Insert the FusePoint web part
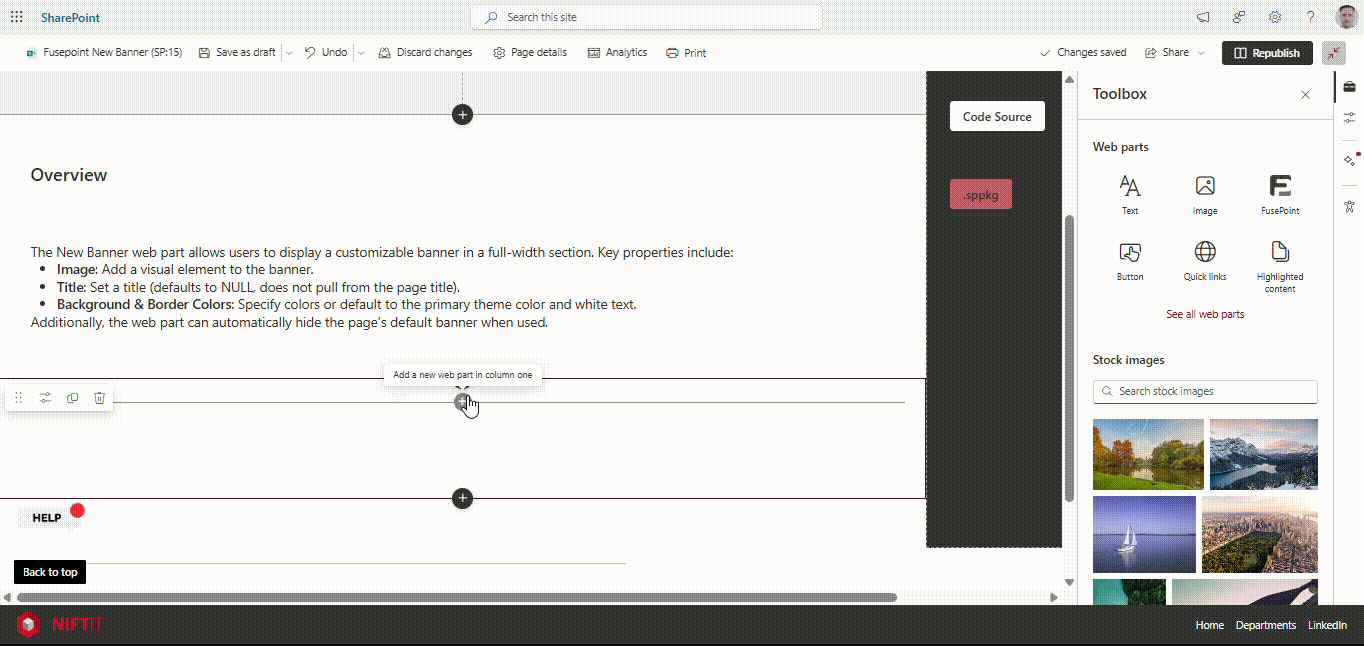The image size is (1364, 646). coord(1280,193)
